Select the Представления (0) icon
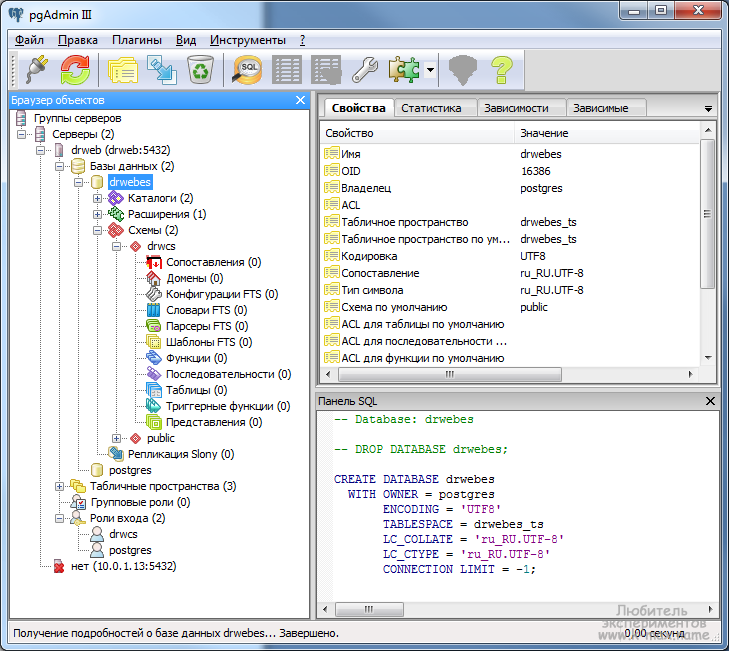 point(154,422)
